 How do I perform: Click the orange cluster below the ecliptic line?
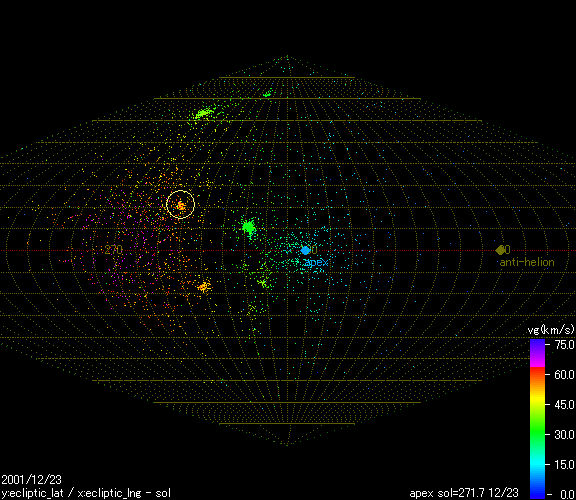[204, 287]
